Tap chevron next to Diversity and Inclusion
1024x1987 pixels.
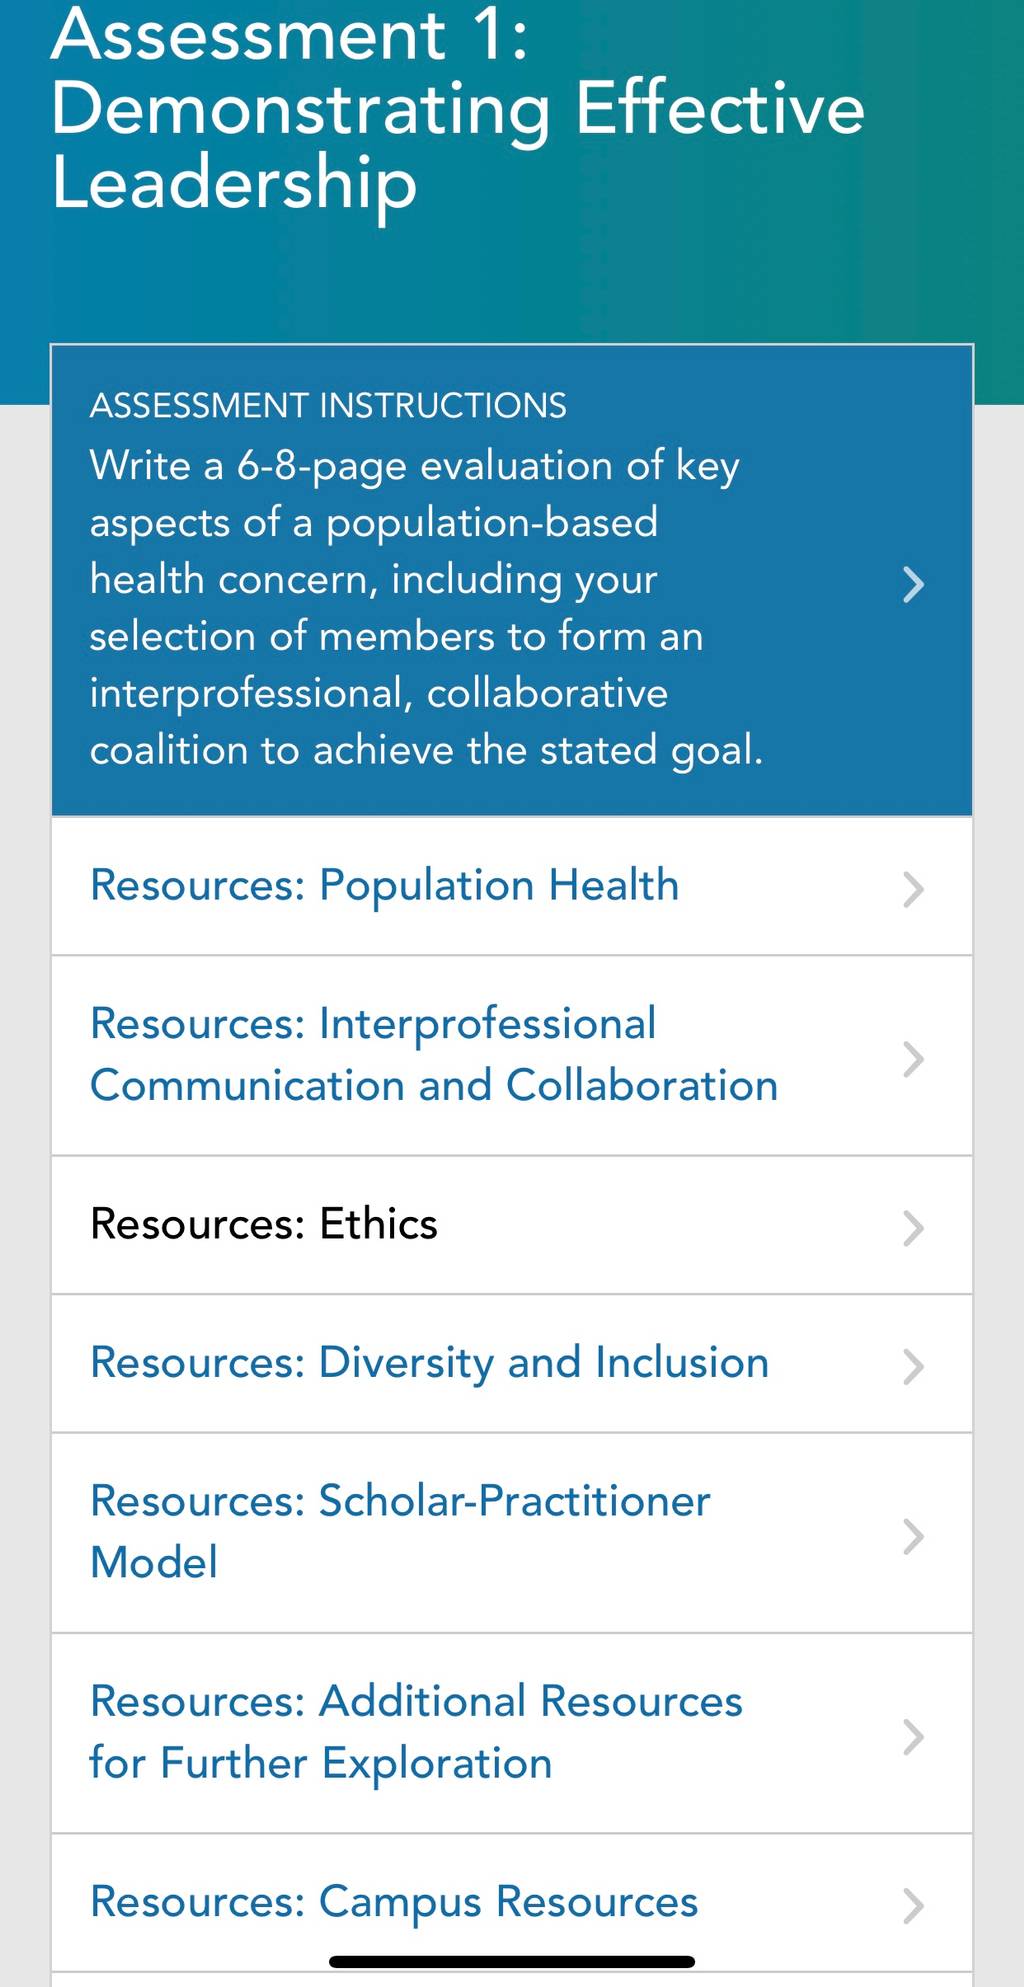[x=913, y=1367]
